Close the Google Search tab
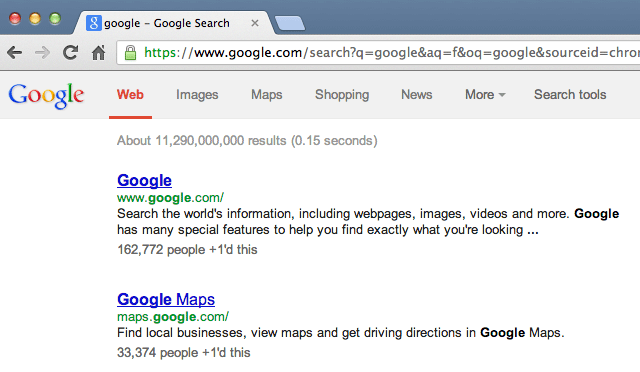The height and width of the screenshot is (372, 640). pyautogui.click(x=255, y=23)
